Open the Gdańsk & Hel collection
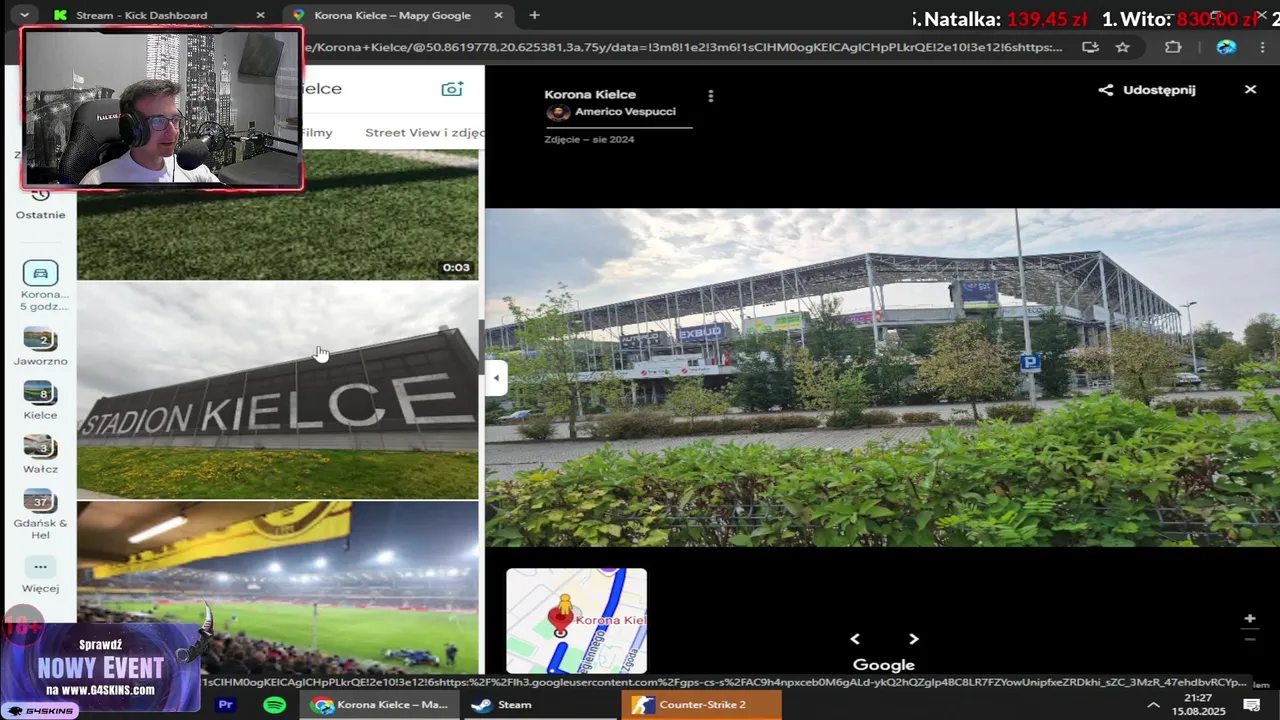The image size is (1280, 720). pyautogui.click(x=41, y=501)
